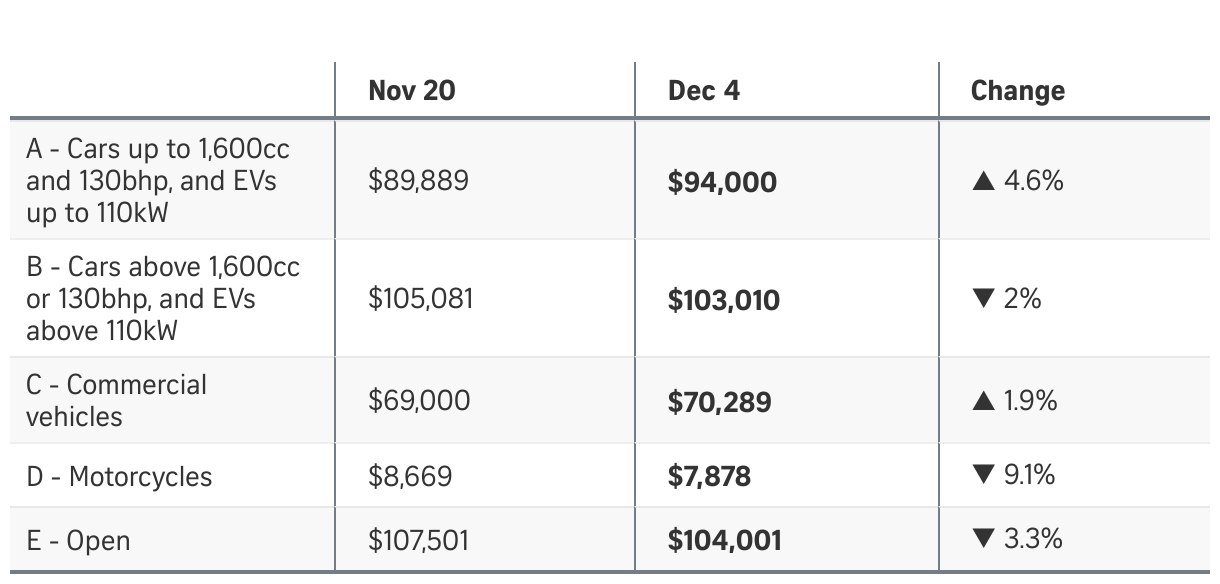Click the up triangle beside 4.6%
The width and height of the screenshot is (1220, 584).
(983, 182)
